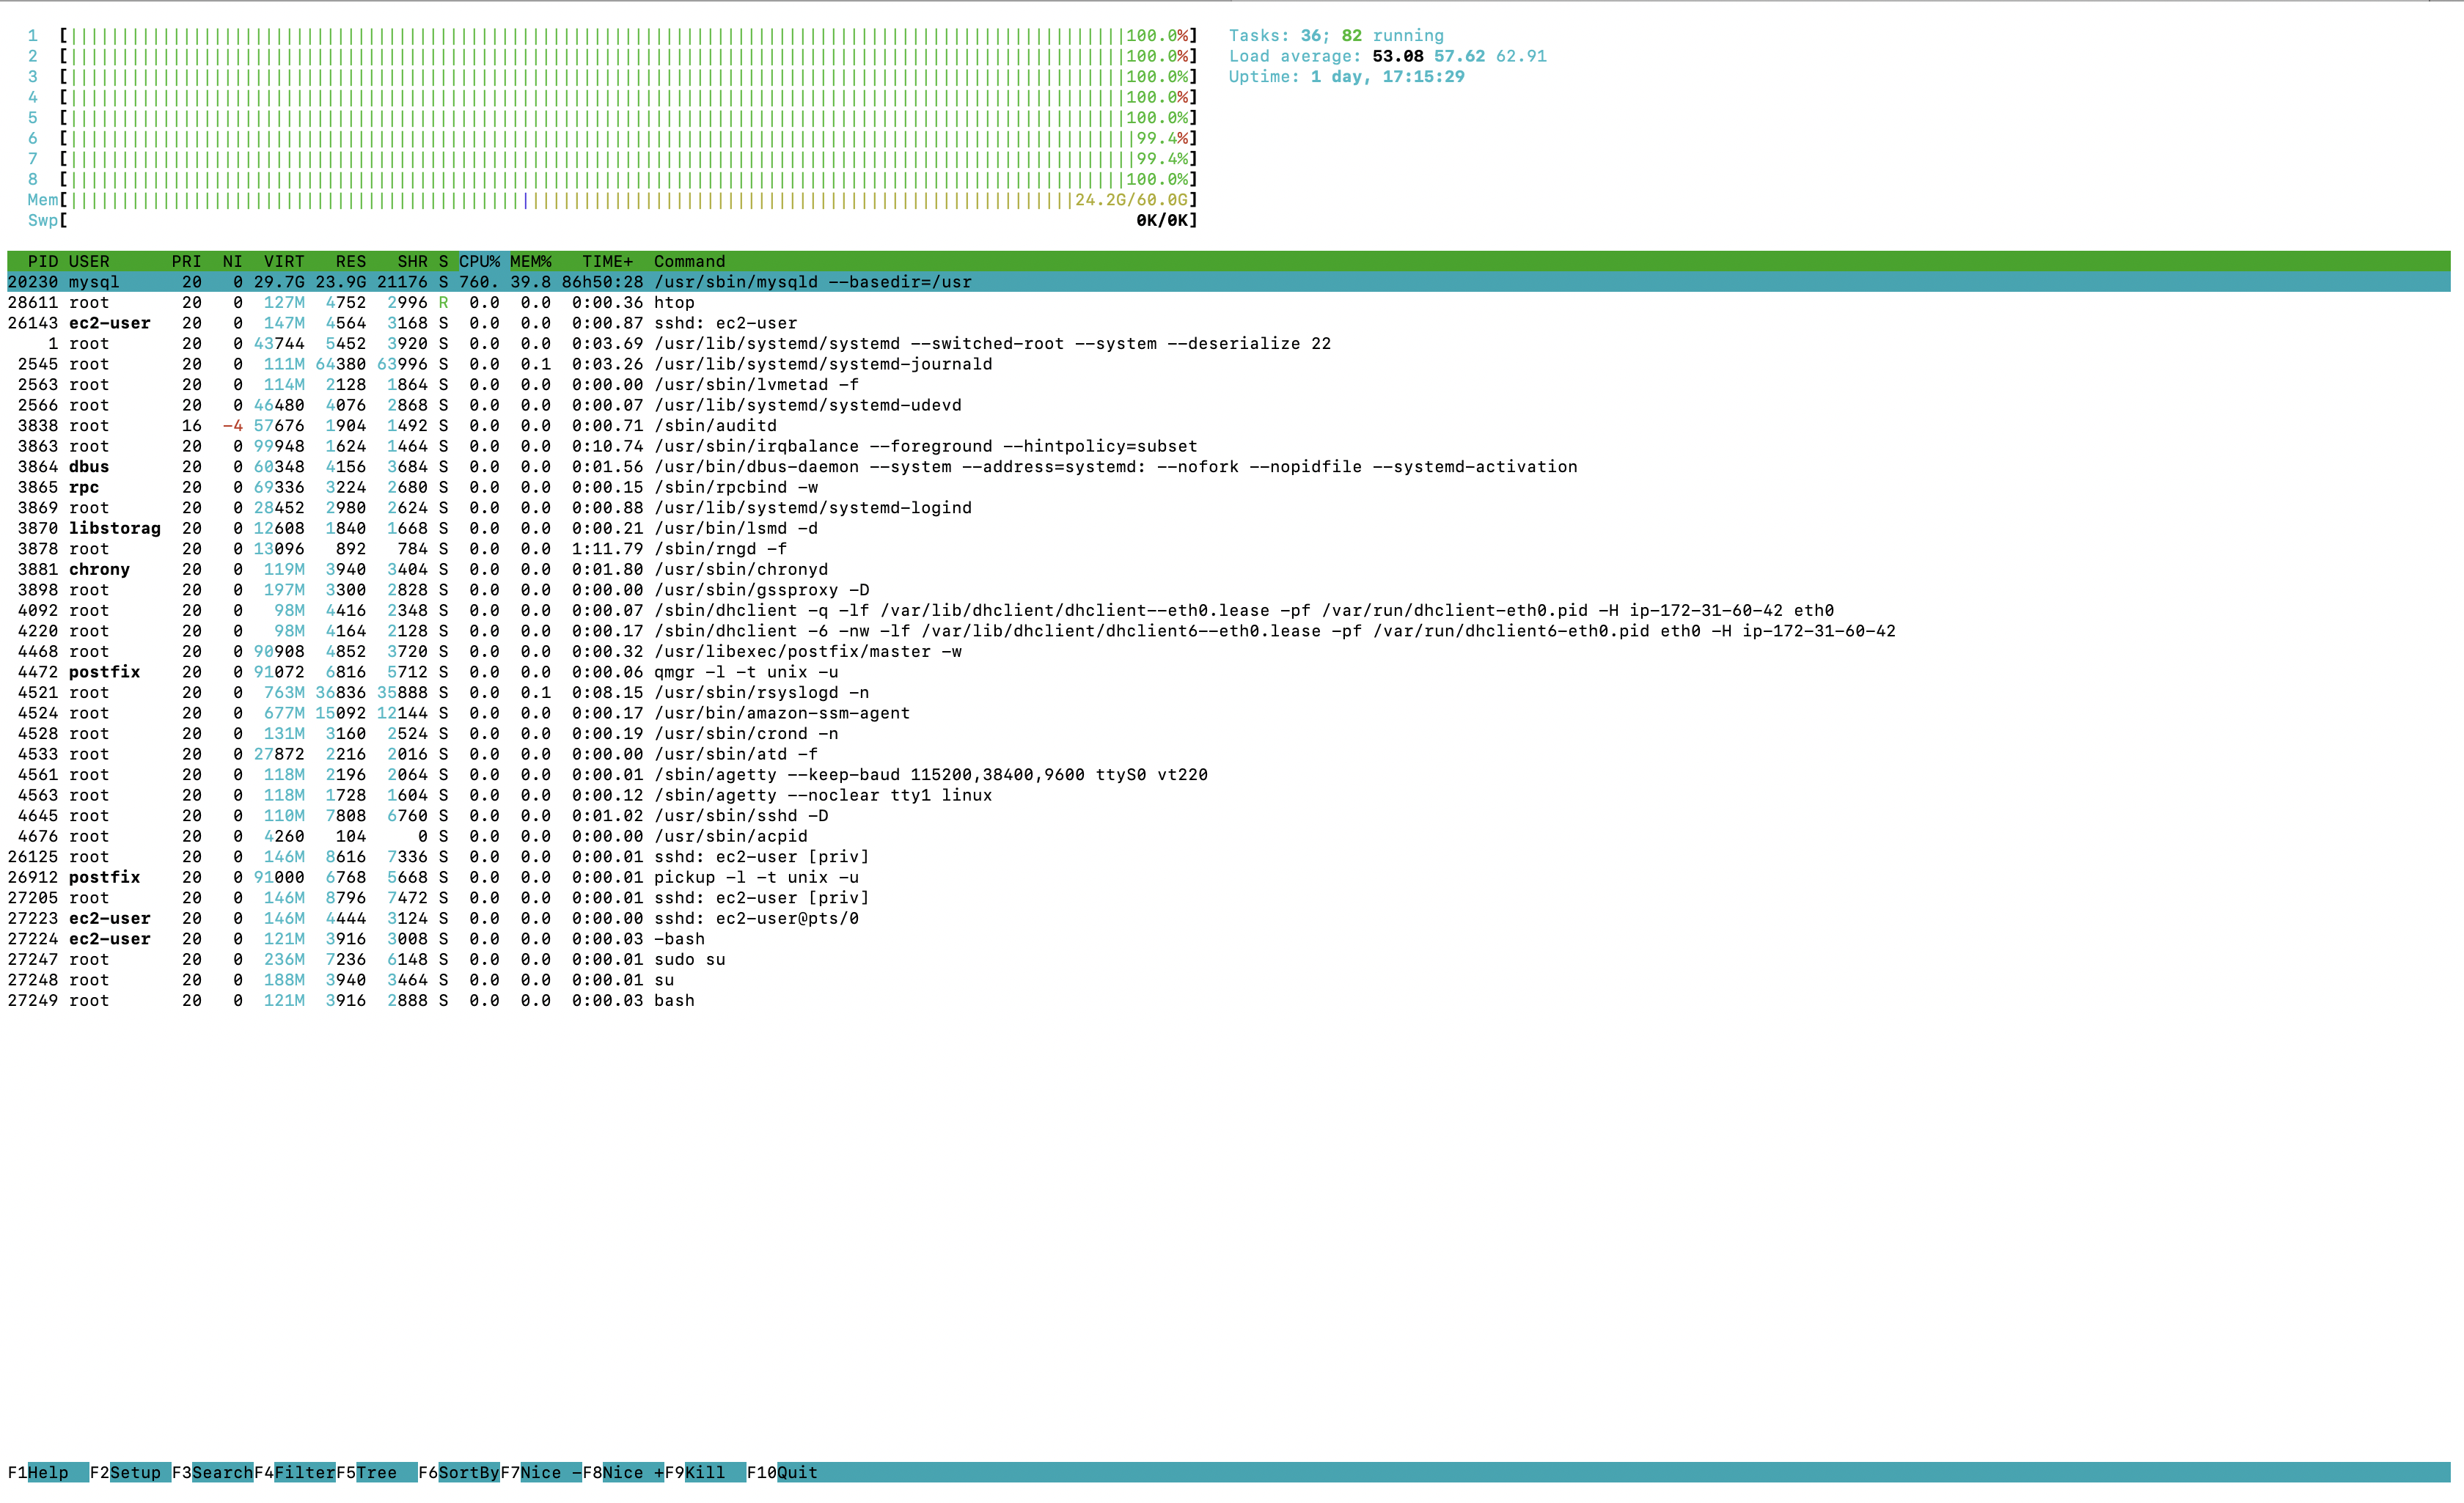
Task: Sort by the CPU% column header
Action: [x=480, y=261]
